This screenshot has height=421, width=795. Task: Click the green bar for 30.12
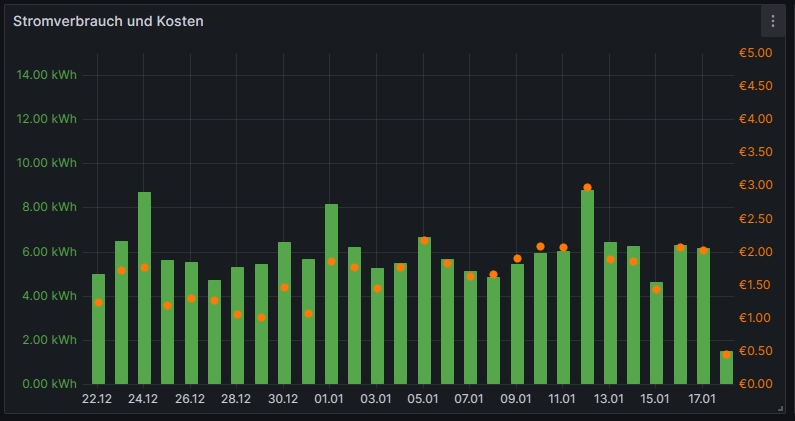coord(284,320)
